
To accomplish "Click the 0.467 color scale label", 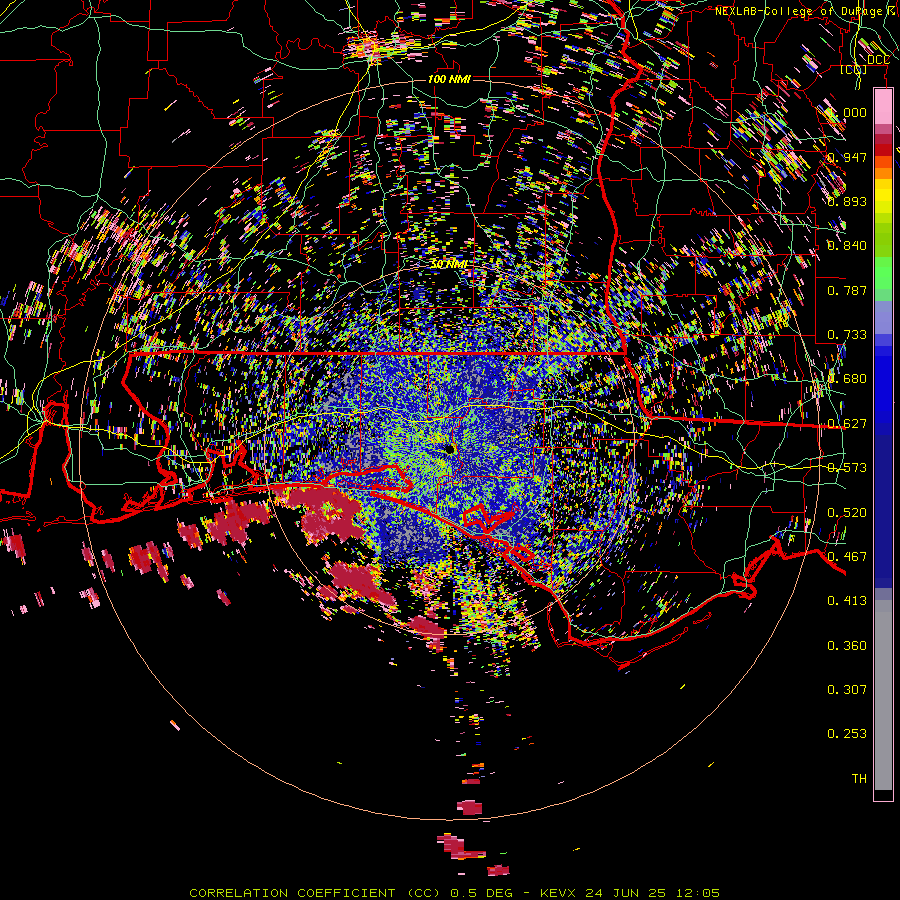I will click(847, 557).
